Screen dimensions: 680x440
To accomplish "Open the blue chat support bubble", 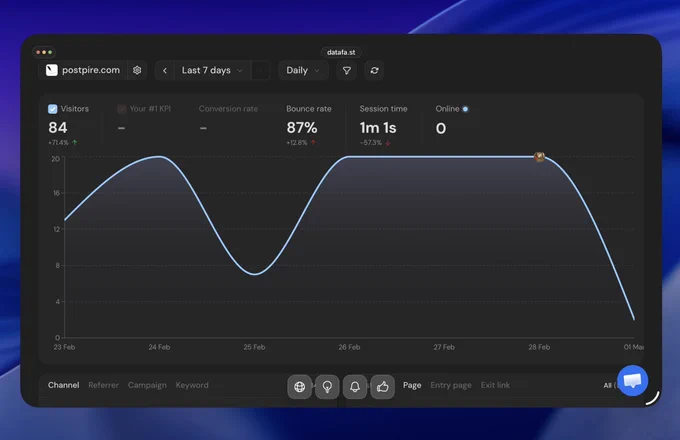I will 633,381.
